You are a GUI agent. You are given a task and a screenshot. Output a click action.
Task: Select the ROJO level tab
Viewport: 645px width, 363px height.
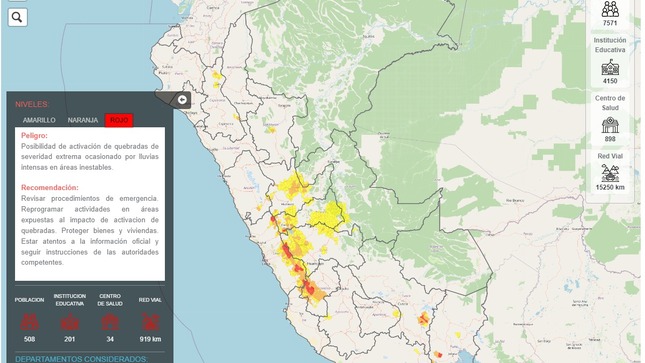click(x=119, y=120)
